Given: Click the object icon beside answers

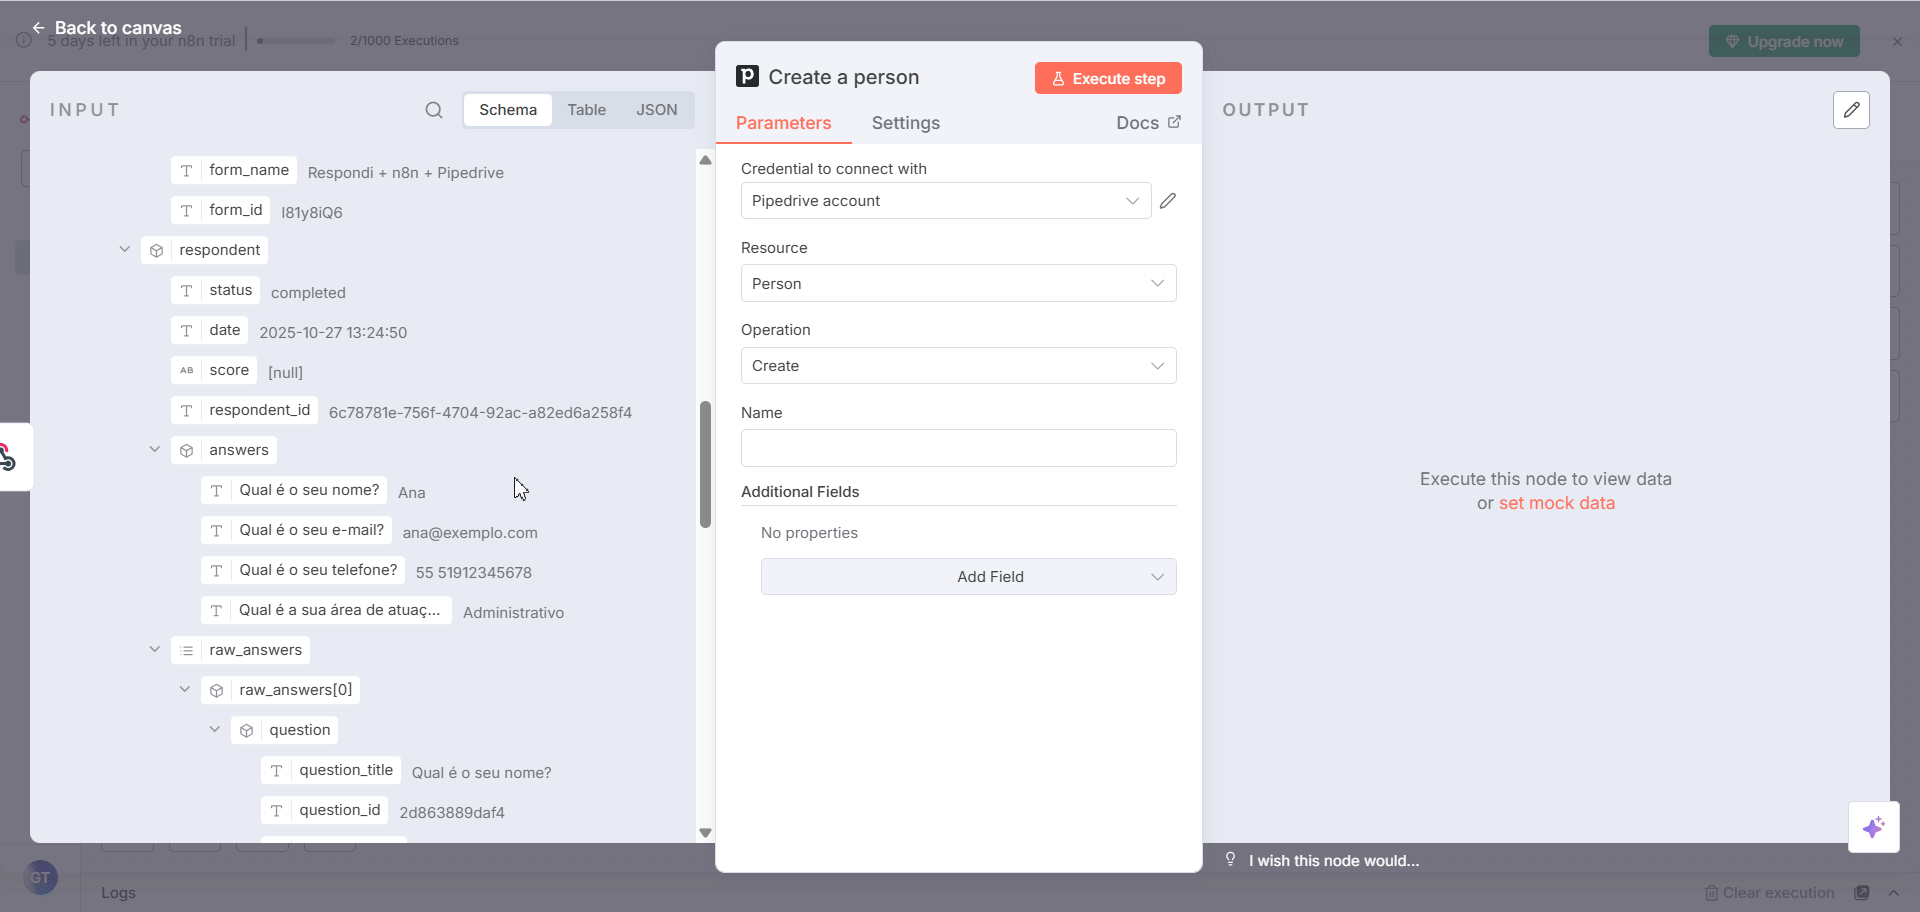Looking at the screenshot, I should [x=187, y=450].
